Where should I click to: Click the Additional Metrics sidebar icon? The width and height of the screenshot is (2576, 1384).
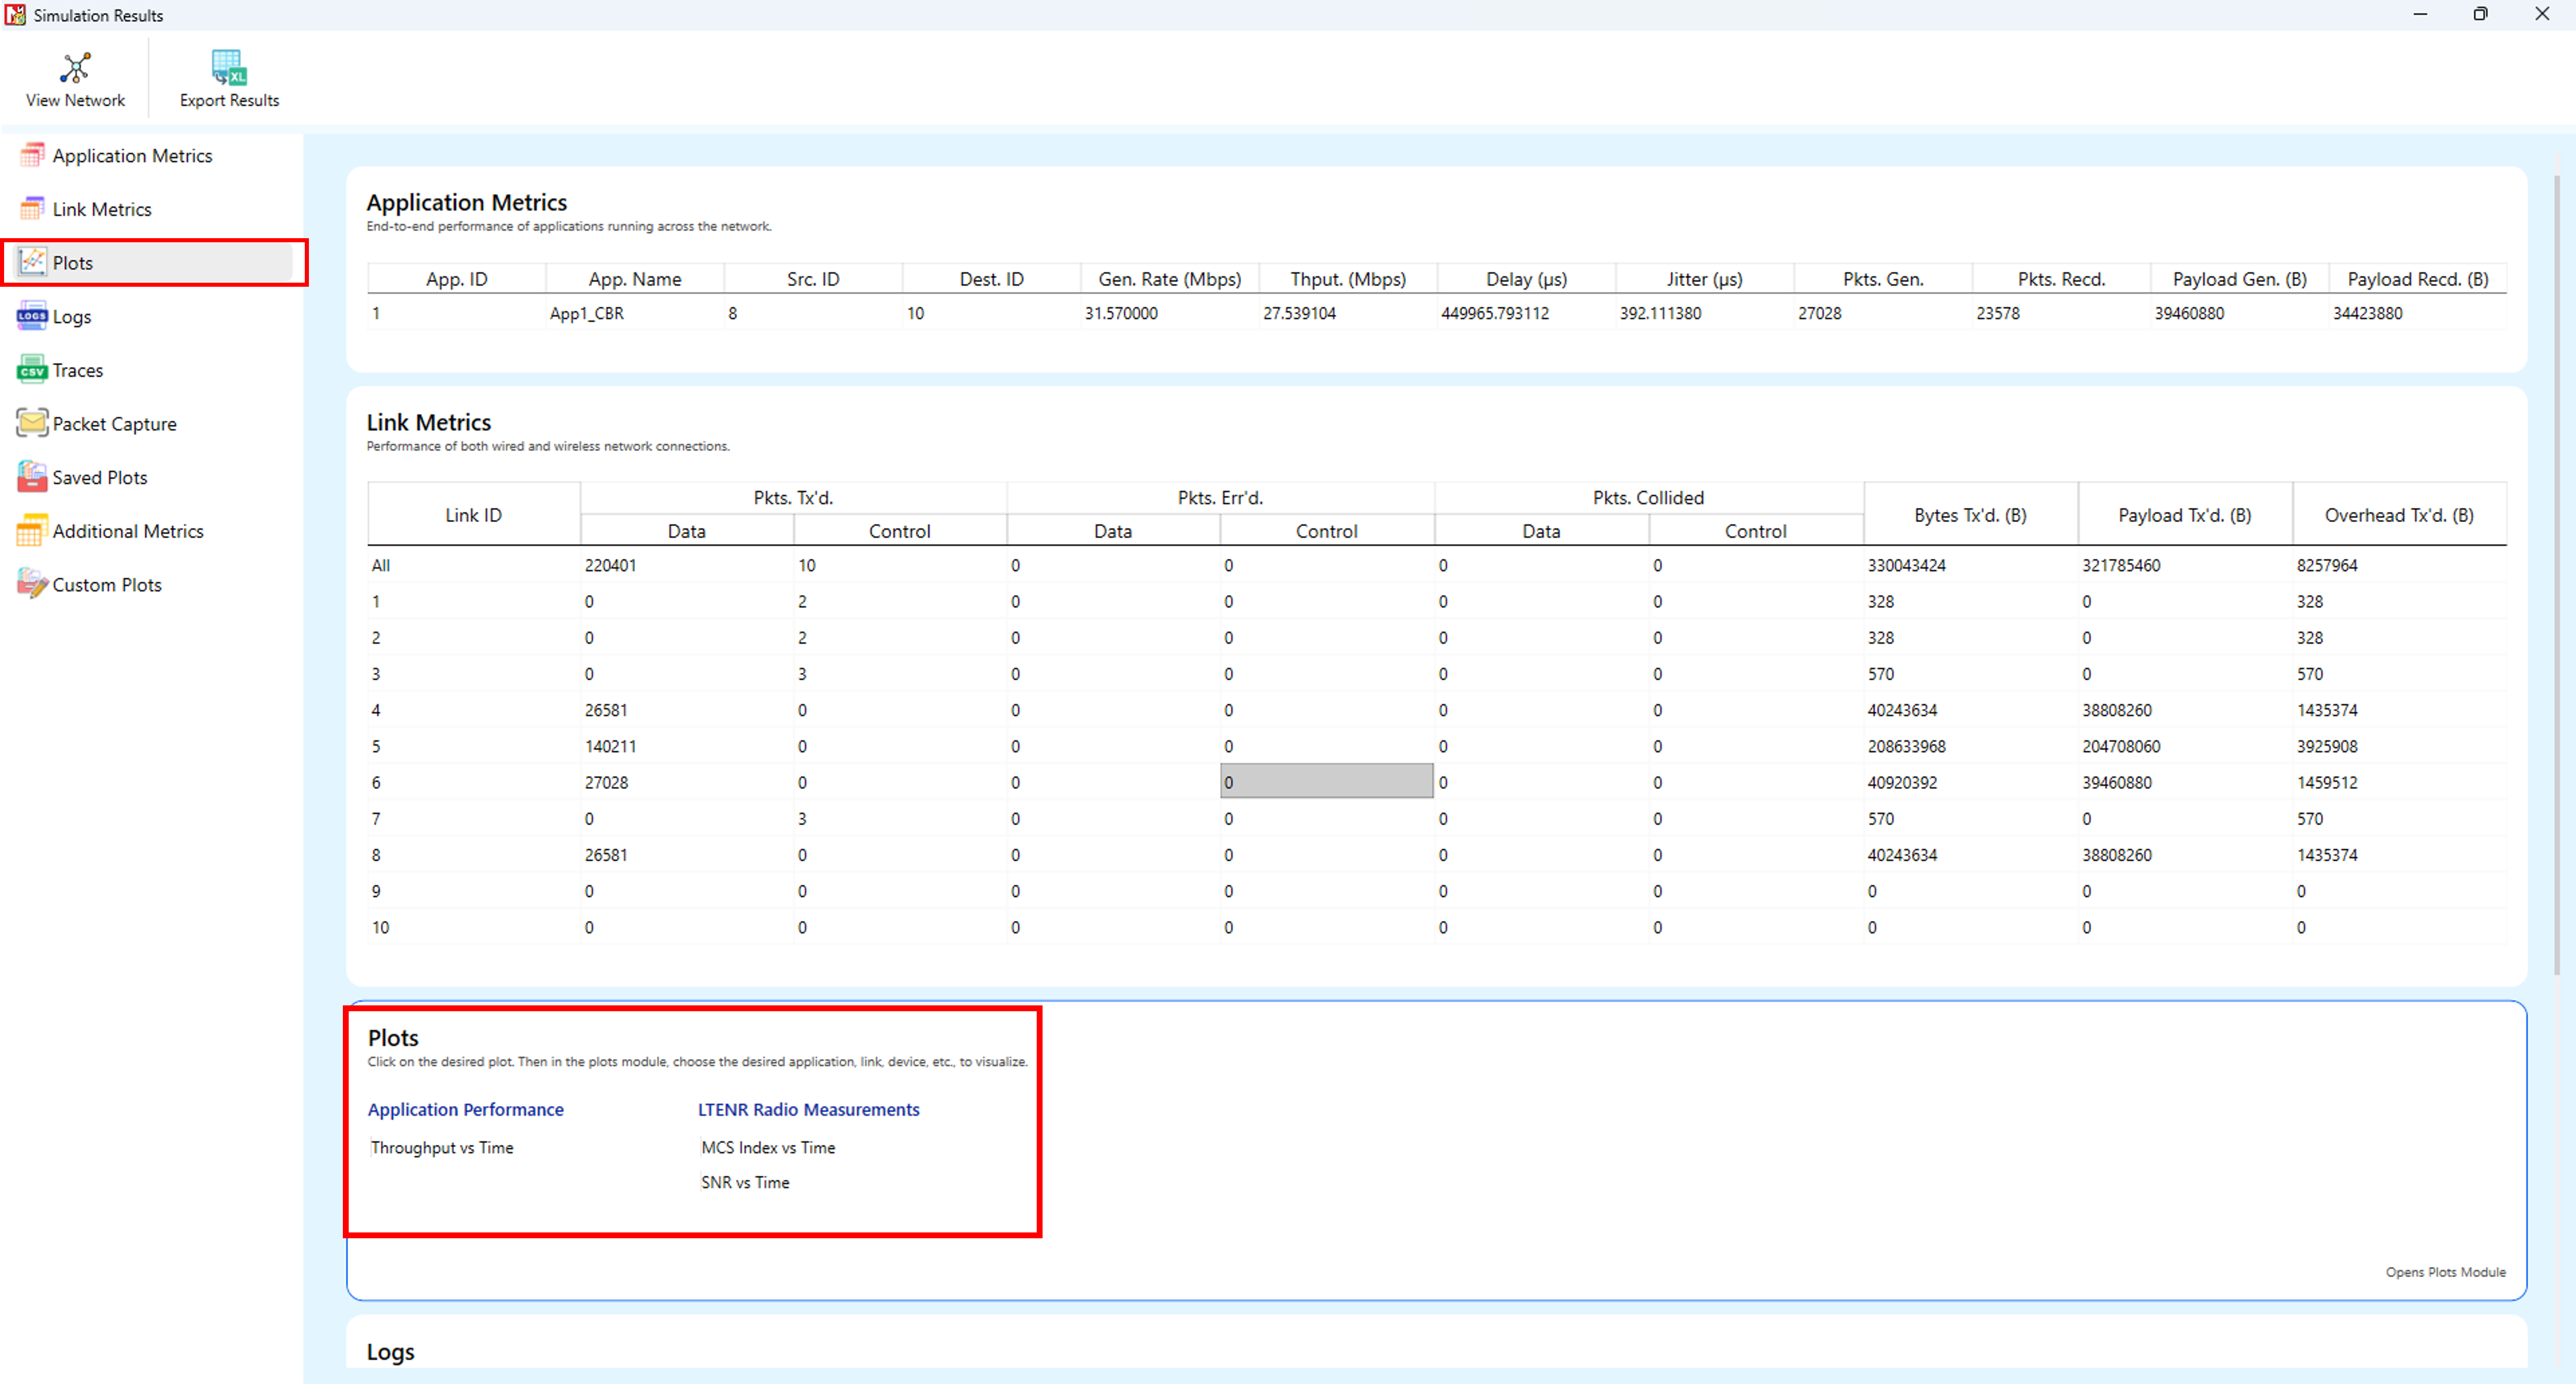(32, 531)
